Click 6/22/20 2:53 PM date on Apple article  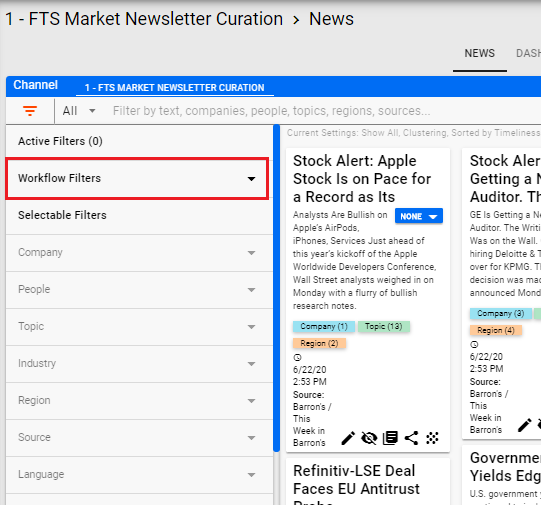(x=310, y=376)
